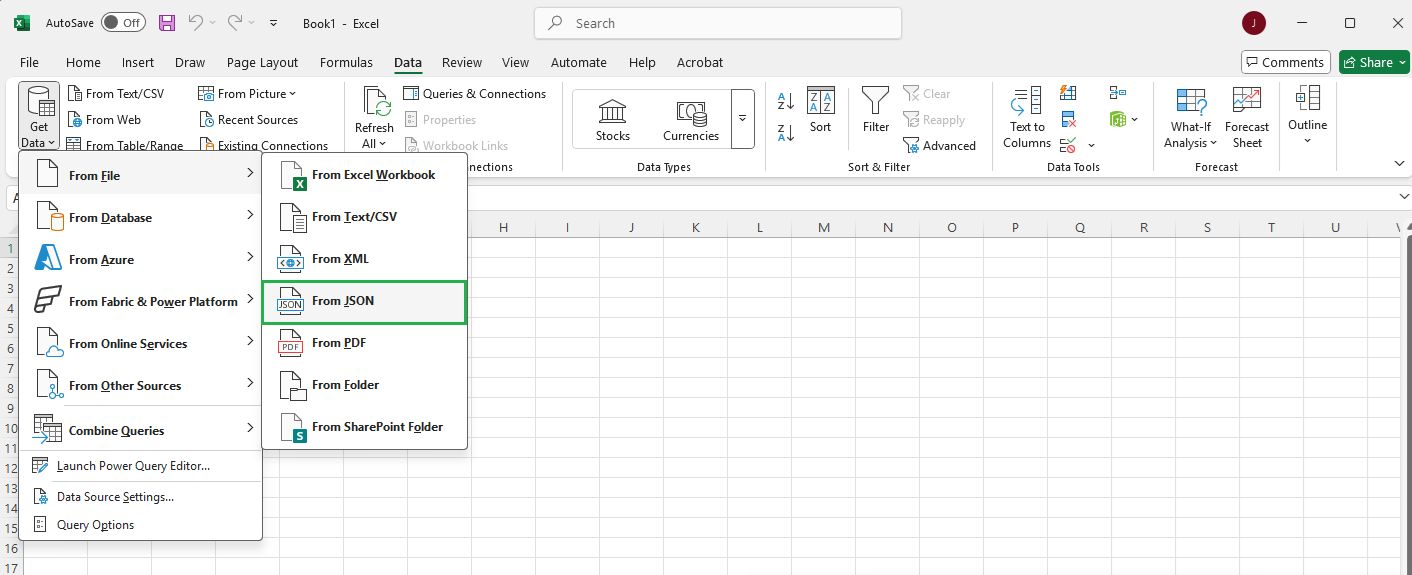
Task: Select From Other Sources
Action: click(x=140, y=385)
